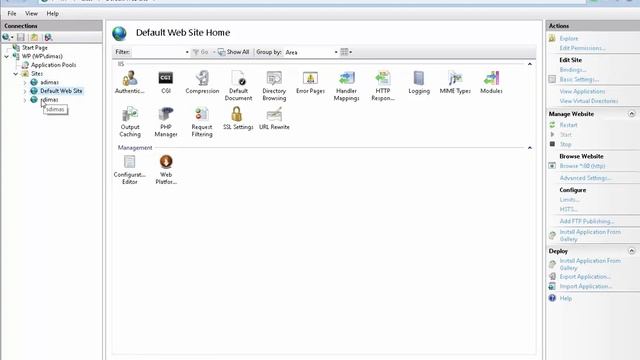This screenshot has width=640, height=360.
Task: Click Import Application link
Action: (586, 287)
